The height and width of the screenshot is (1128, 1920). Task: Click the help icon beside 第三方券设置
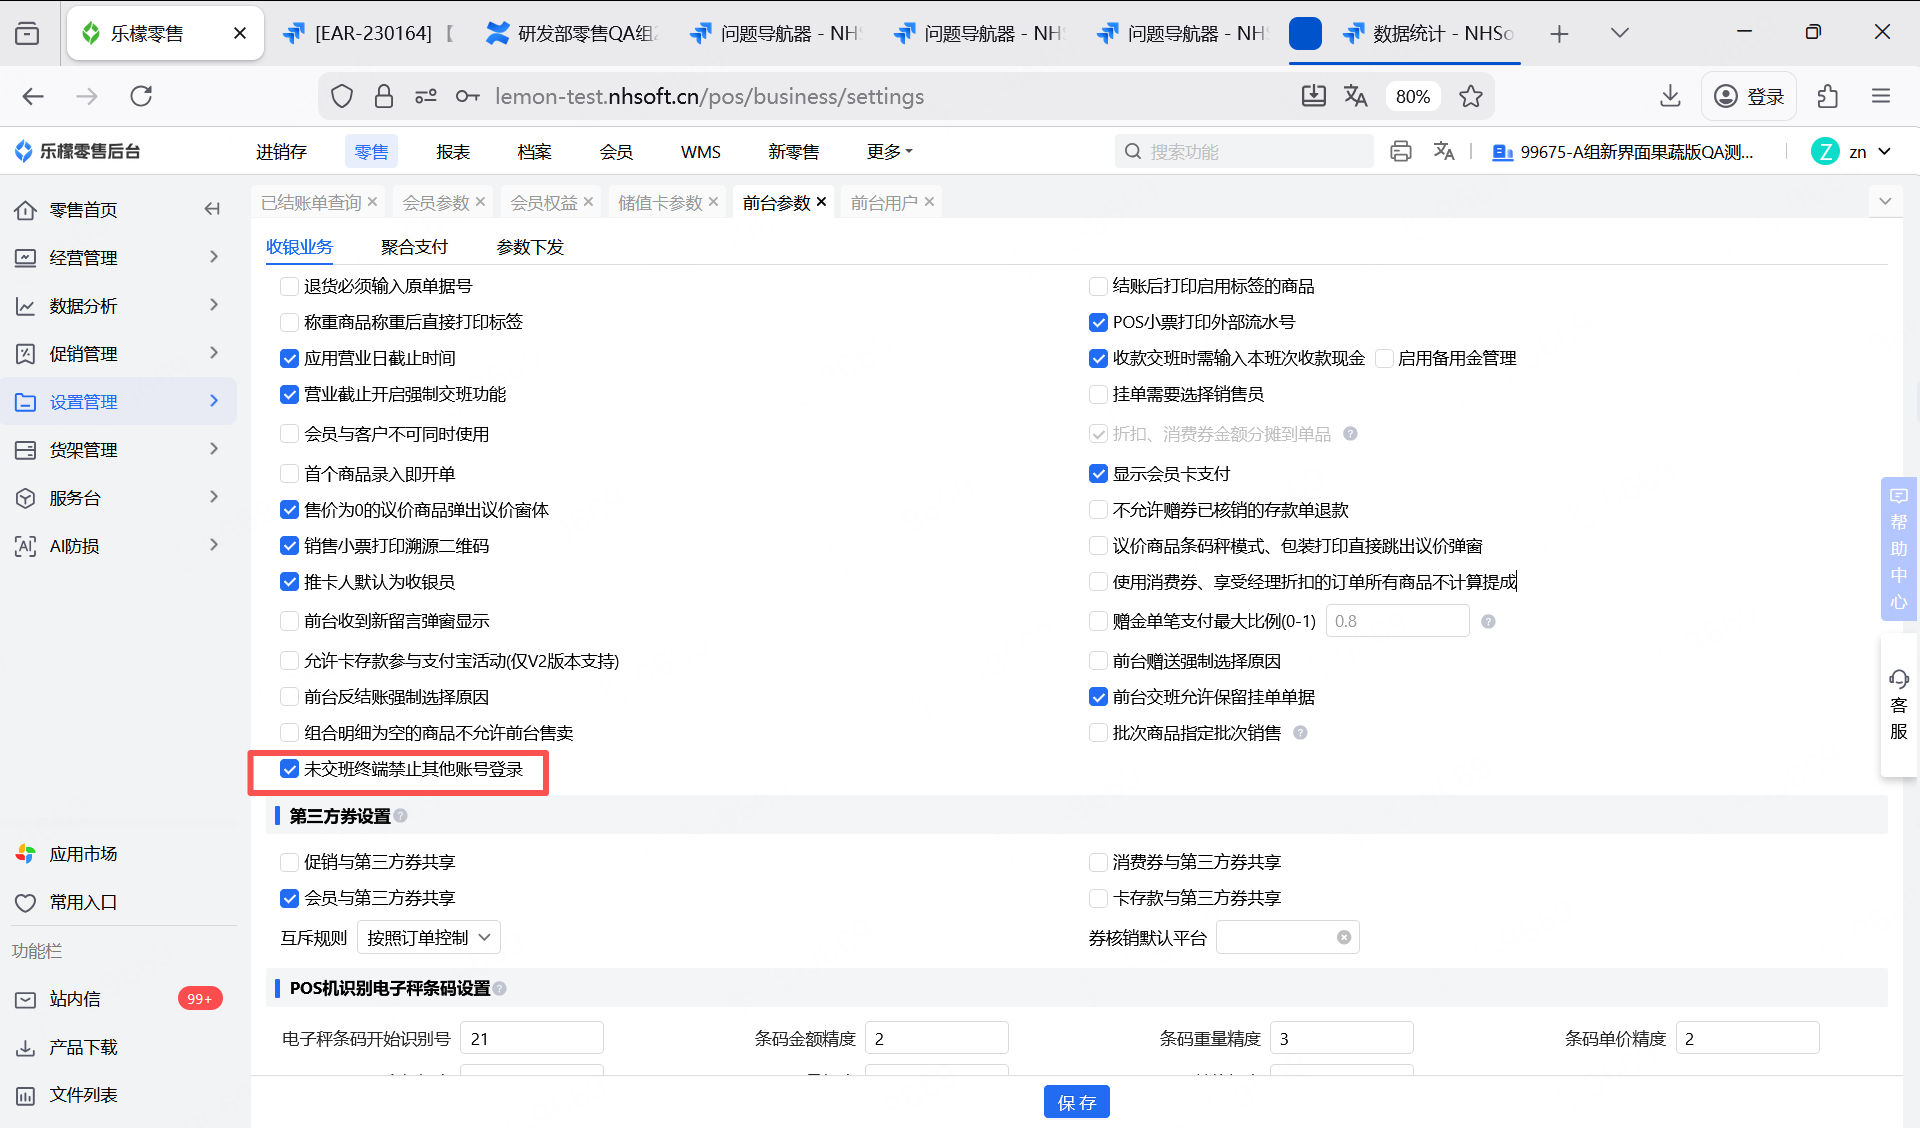pos(401,816)
